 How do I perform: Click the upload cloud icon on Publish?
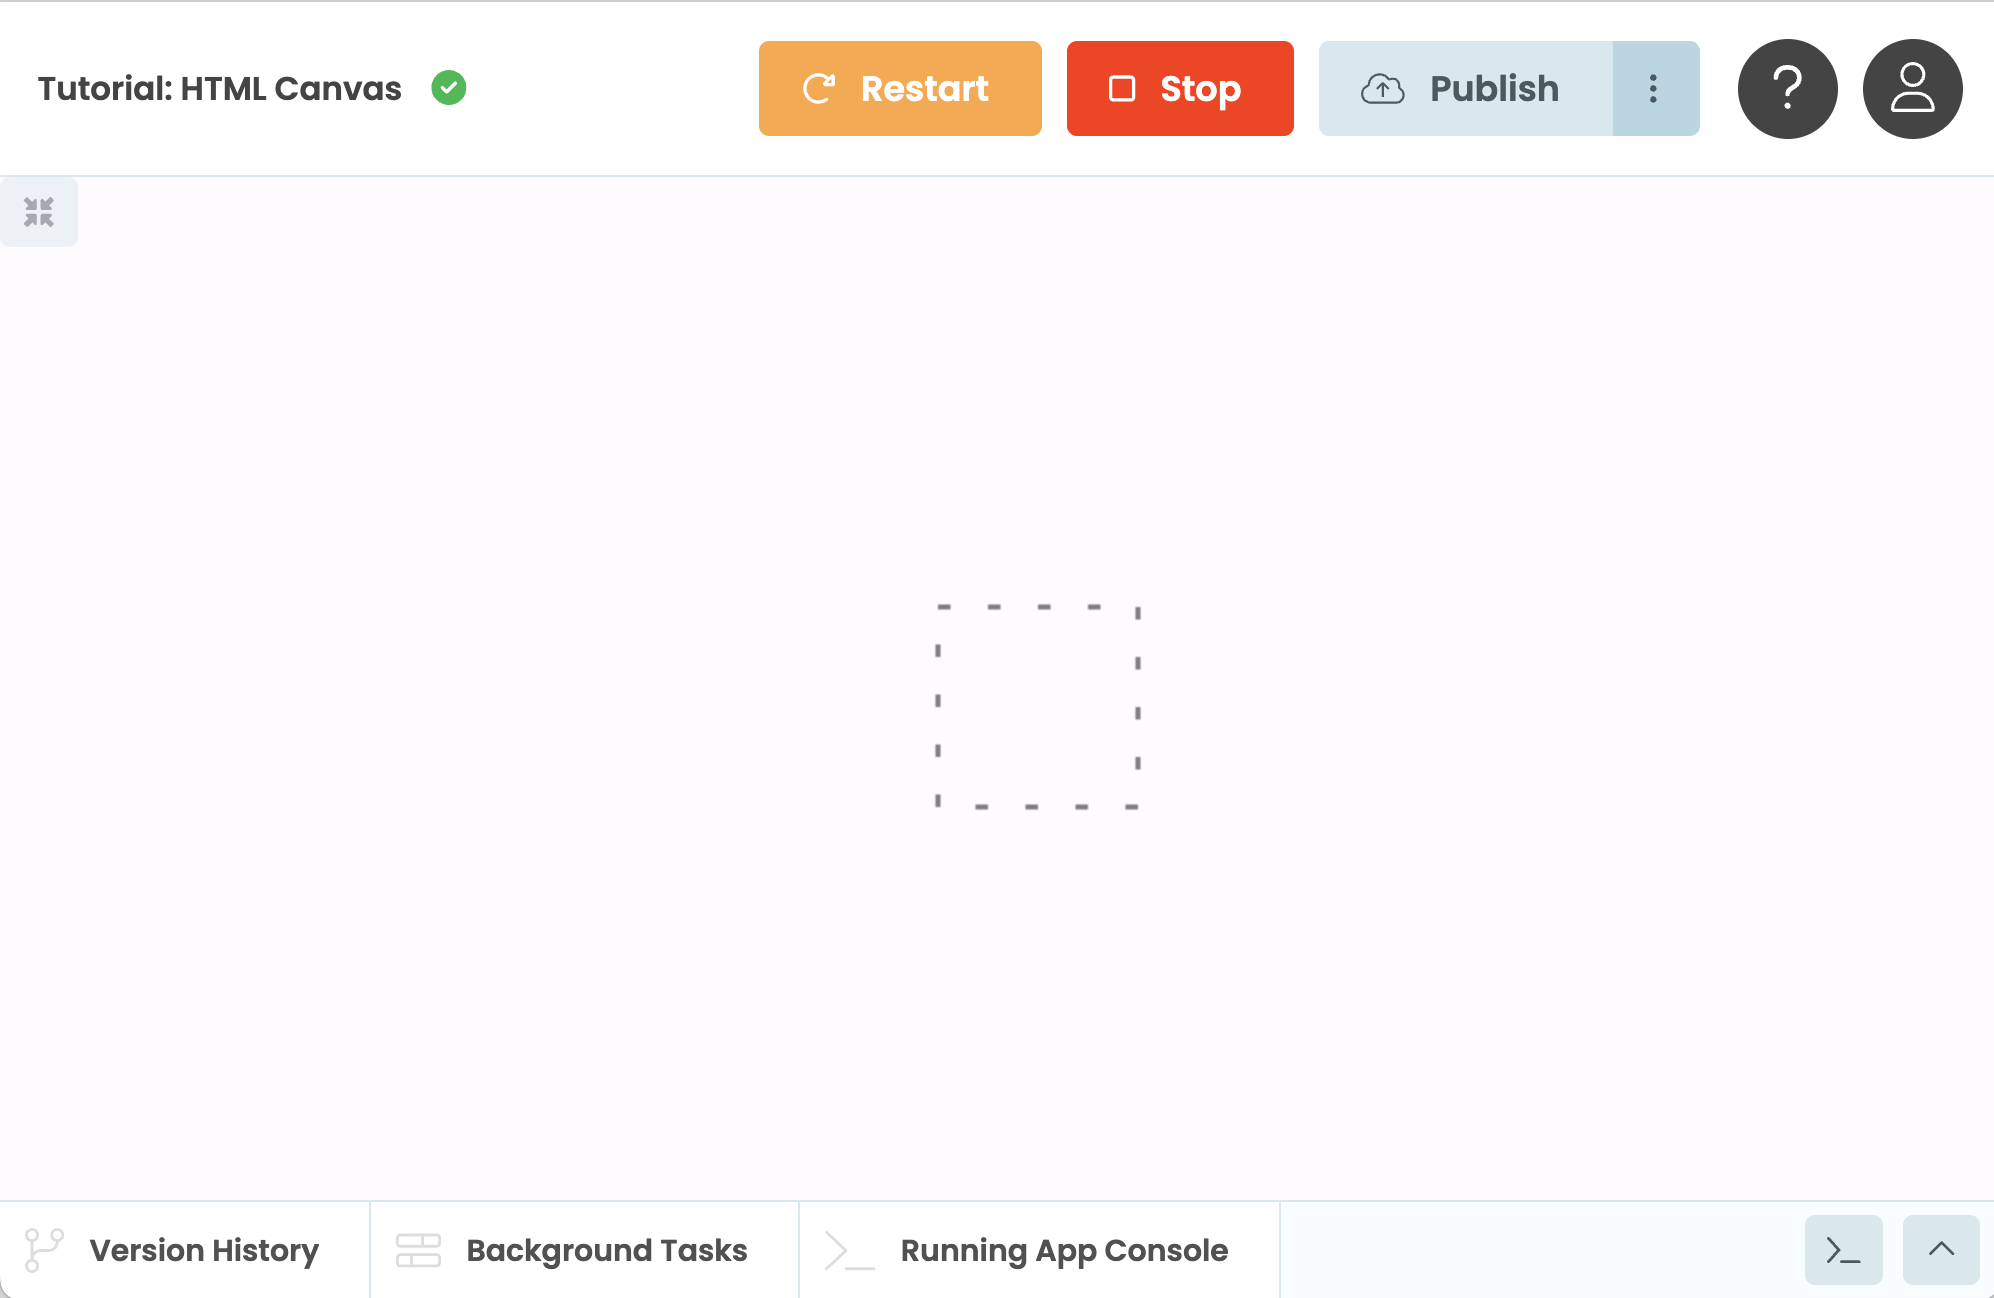[x=1384, y=89]
